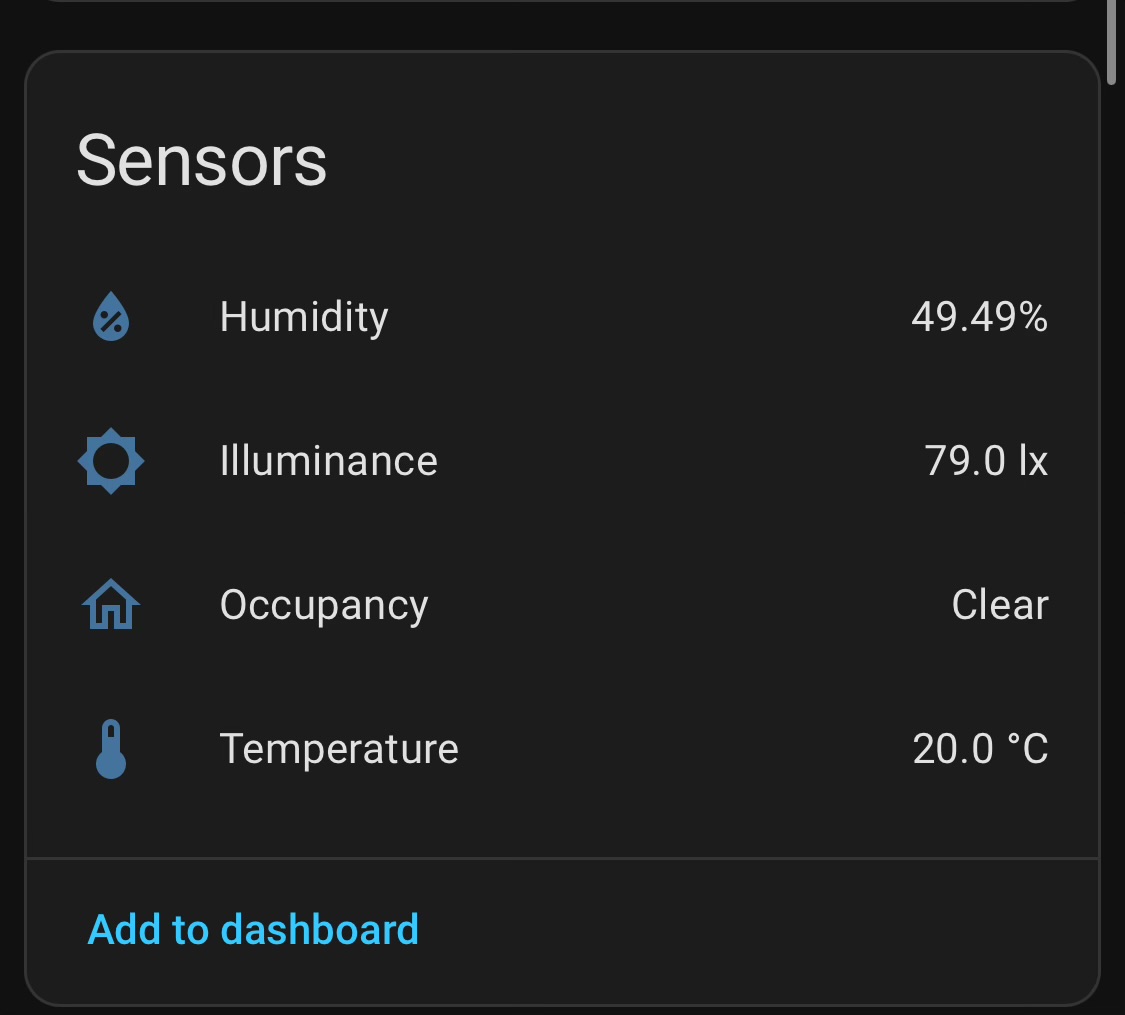Click the illuminance sun icon

[111, 461]
